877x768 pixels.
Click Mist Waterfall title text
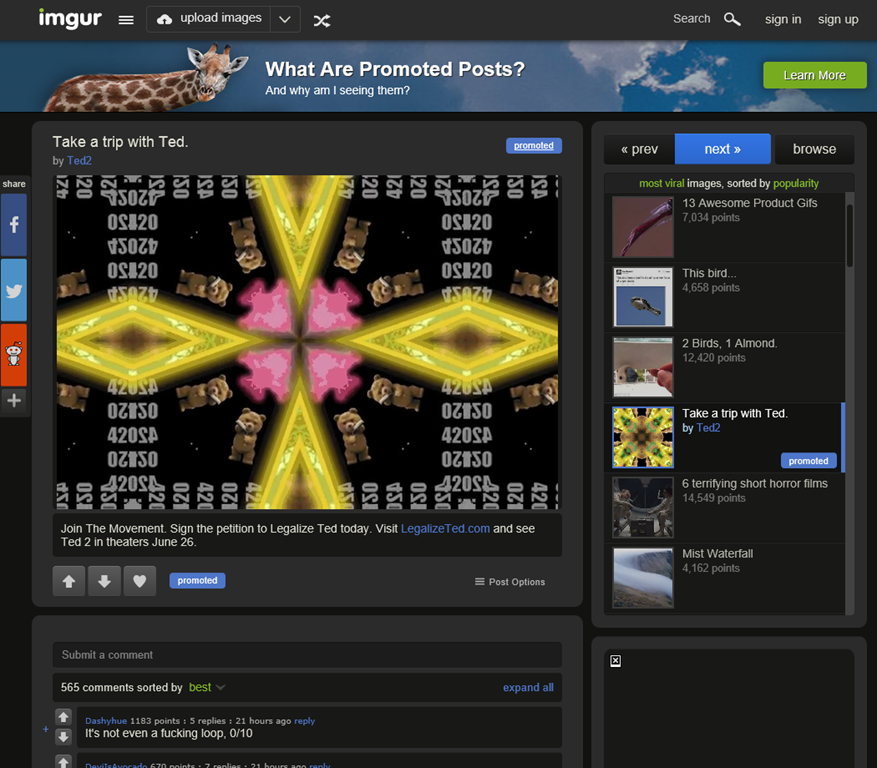[x=718, y=554]
